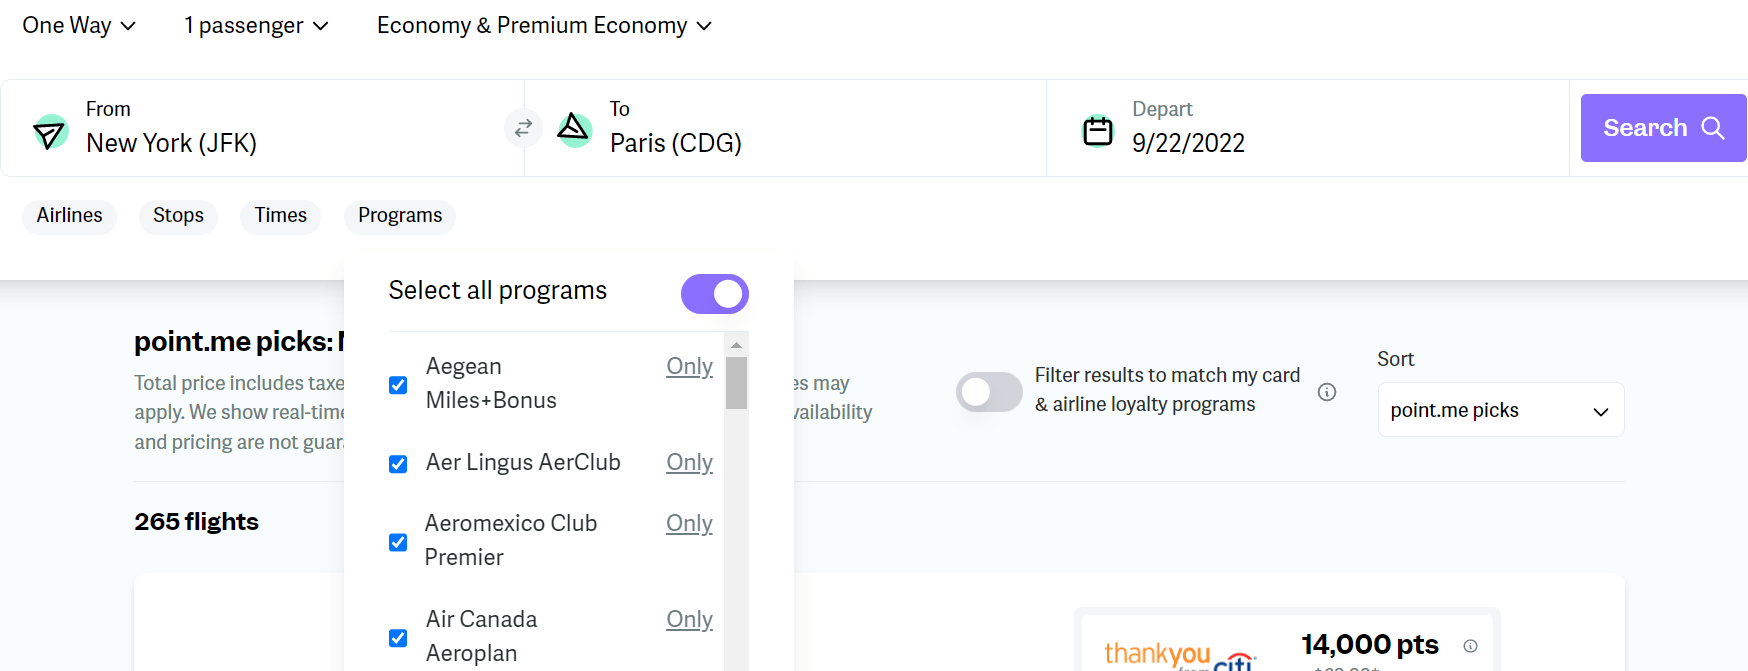This screenshot has height=671, width=1748.
Task: Swap origin and destination airports
Action: coord(523,128)
